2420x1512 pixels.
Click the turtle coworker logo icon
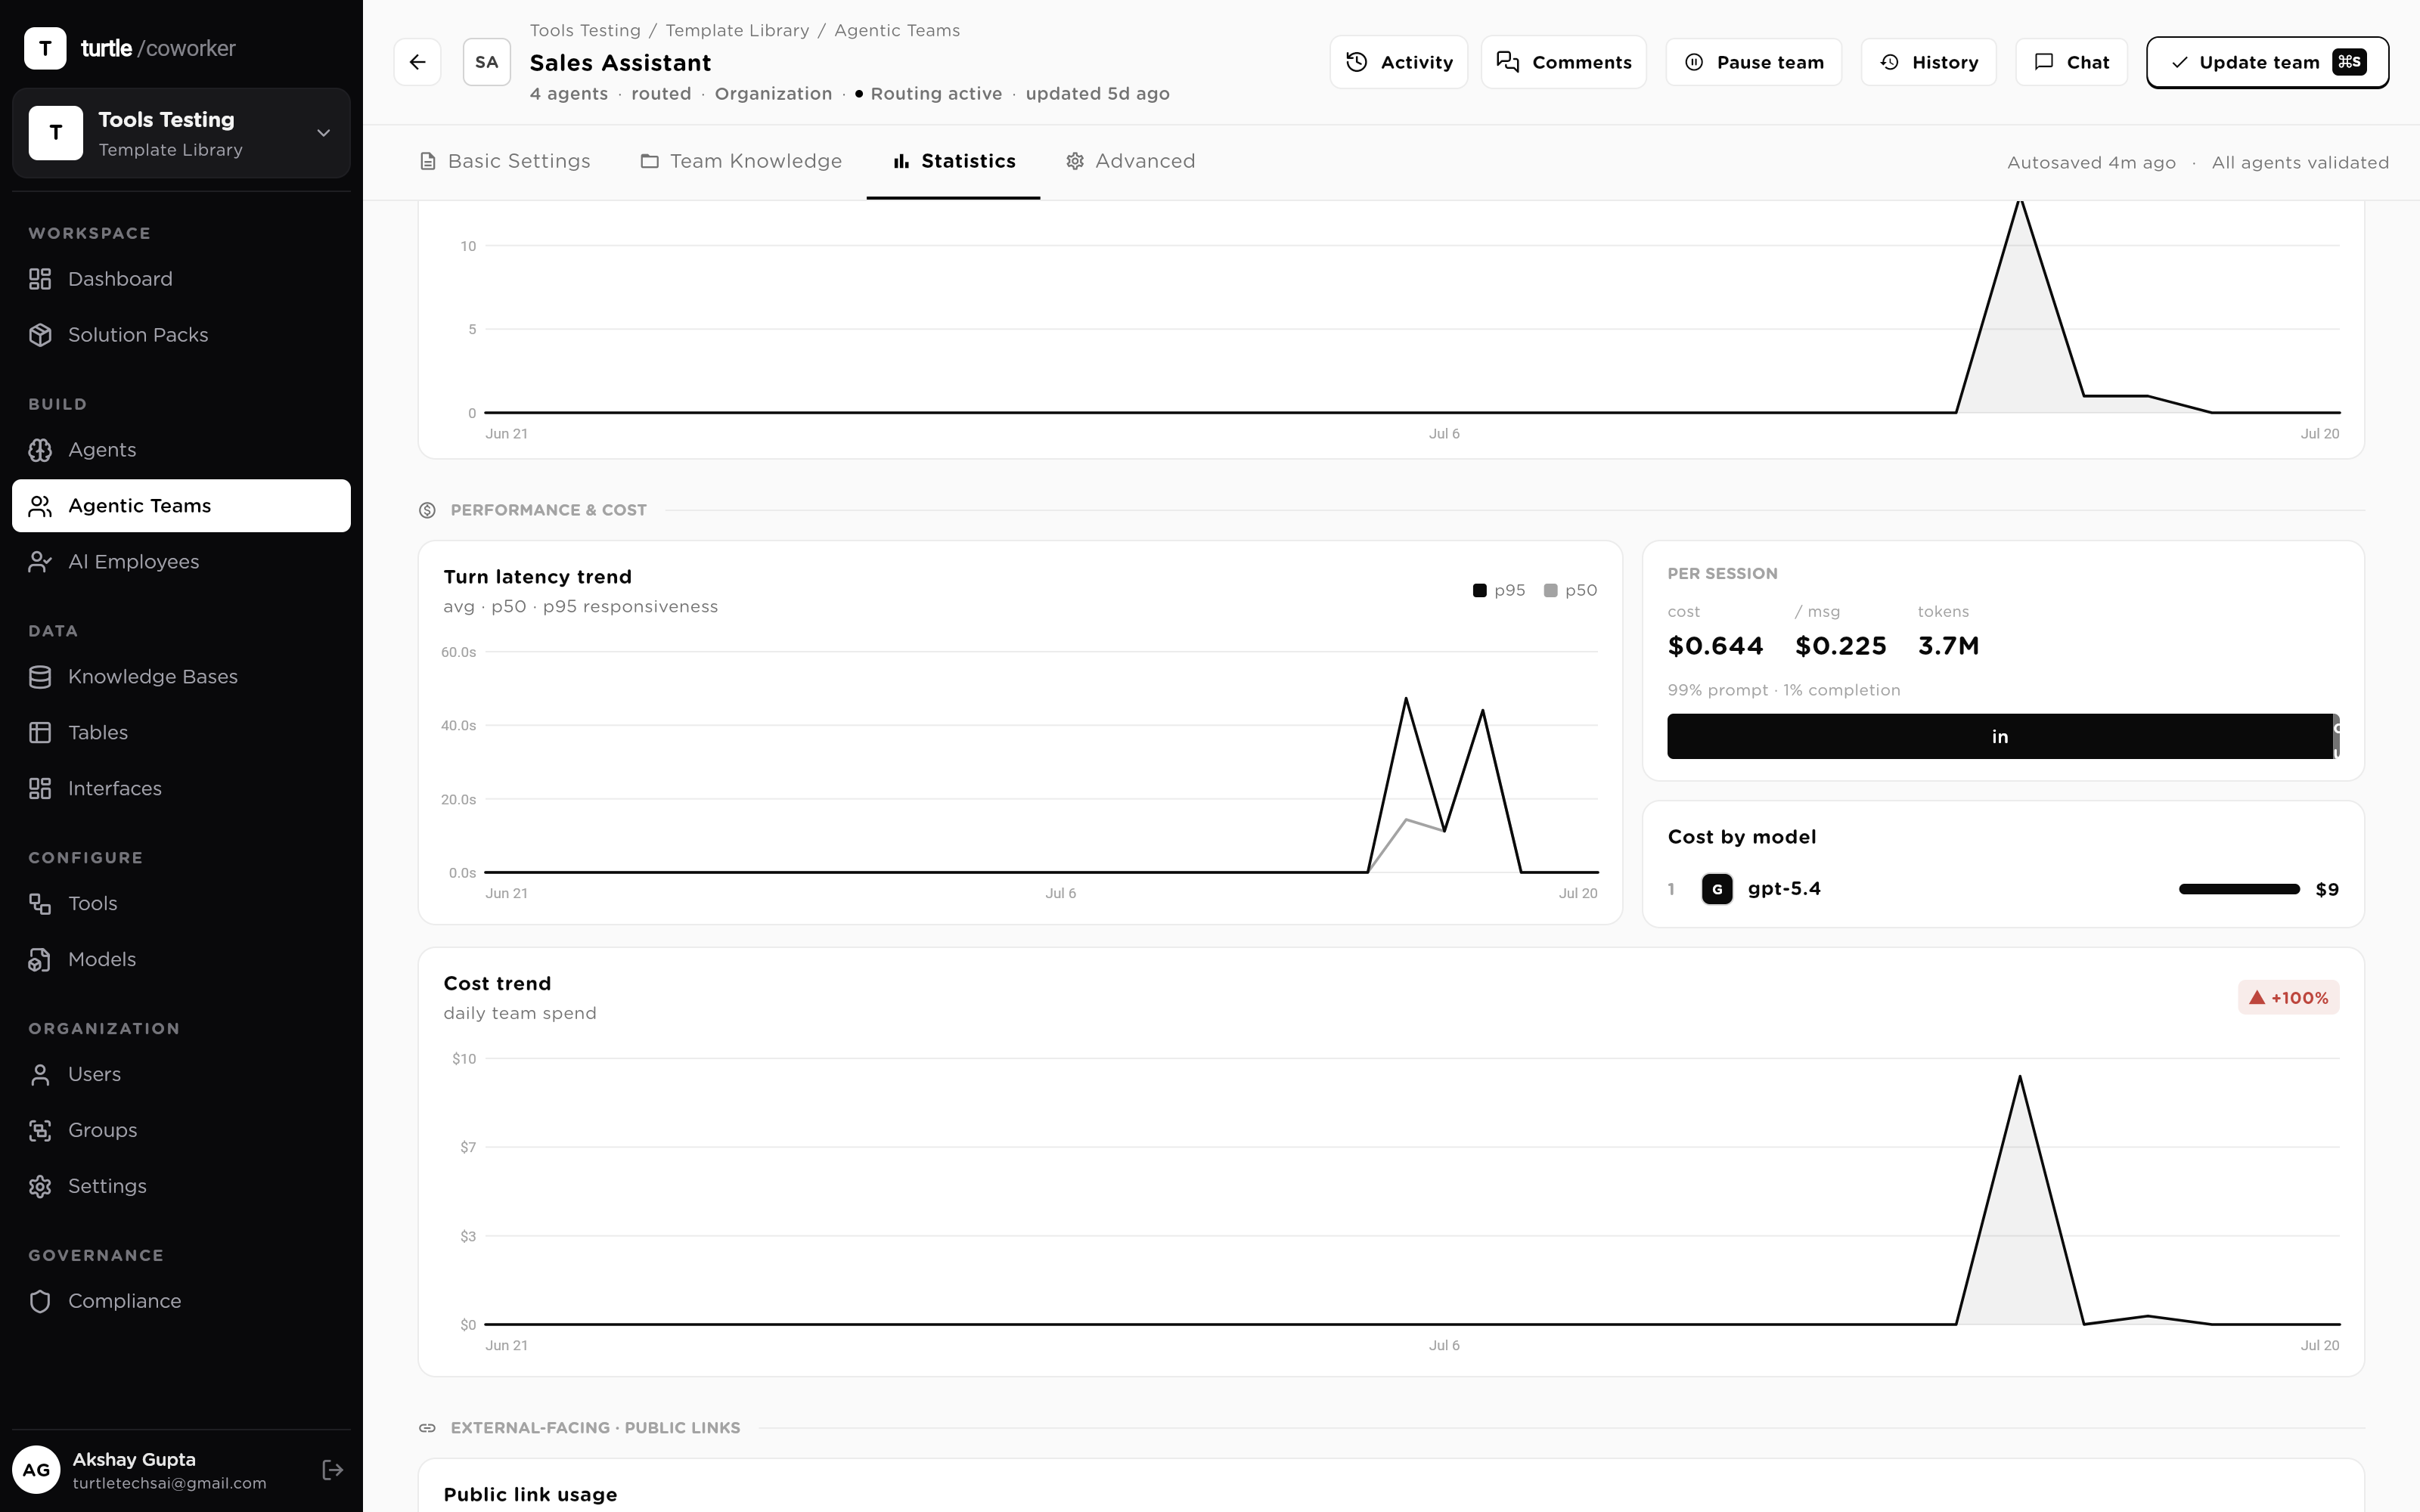click(x=45, y=48)
